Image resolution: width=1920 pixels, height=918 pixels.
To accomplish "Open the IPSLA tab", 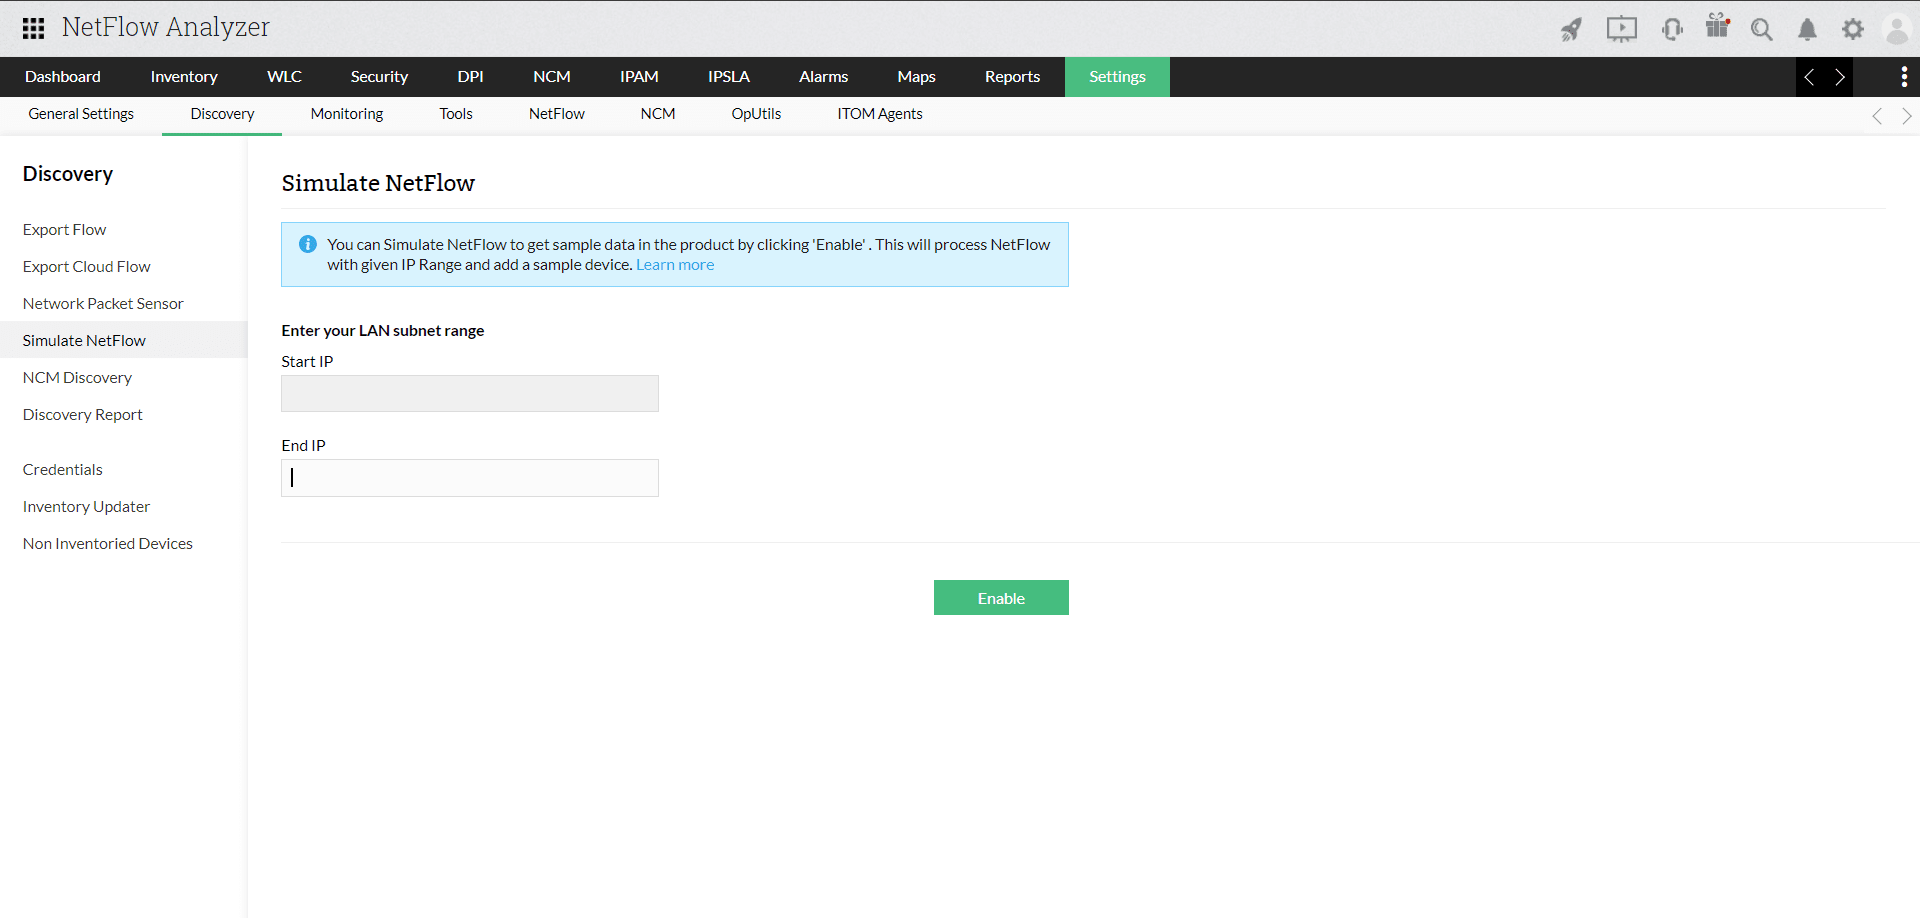I will point(729,77).
